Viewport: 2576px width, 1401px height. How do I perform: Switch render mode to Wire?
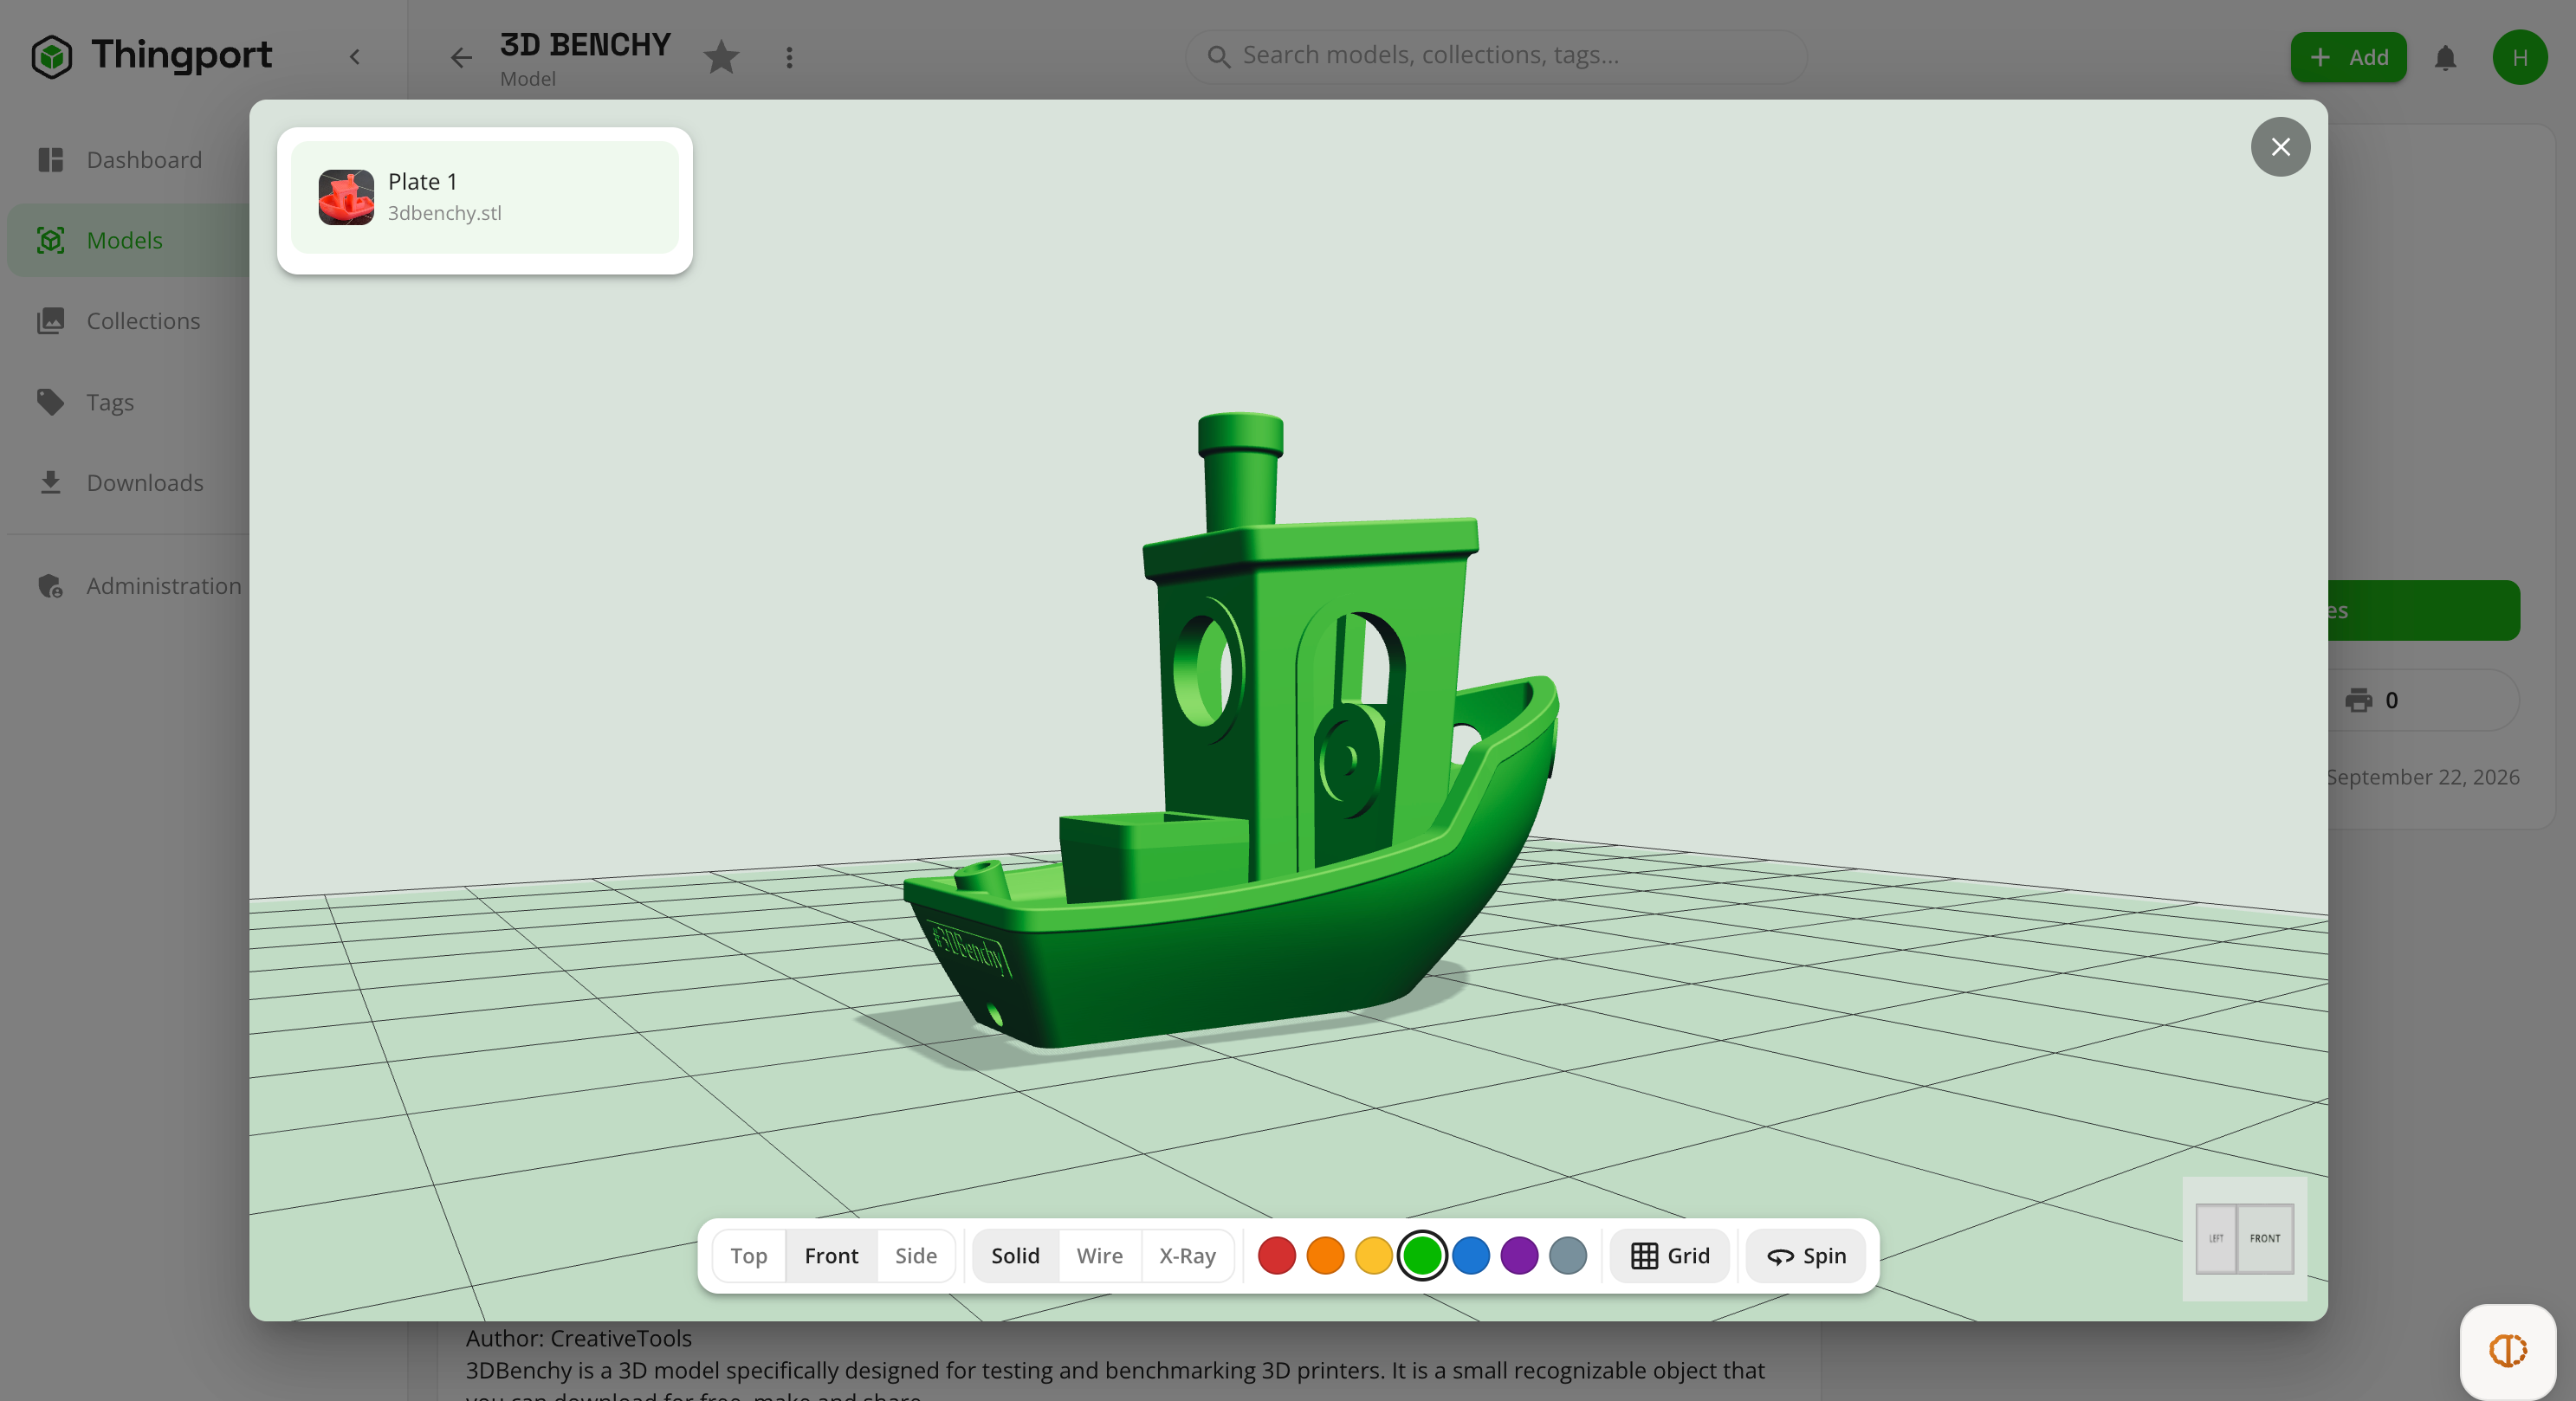point(1099,1255)
